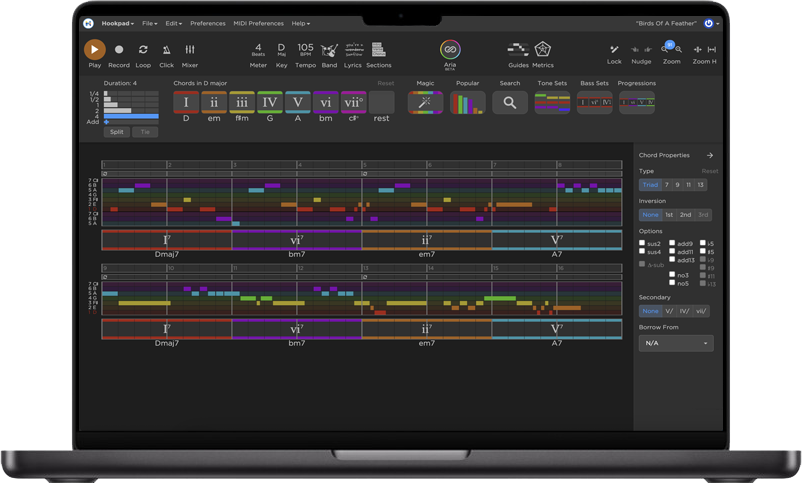Click the Split button

[117, 132]
